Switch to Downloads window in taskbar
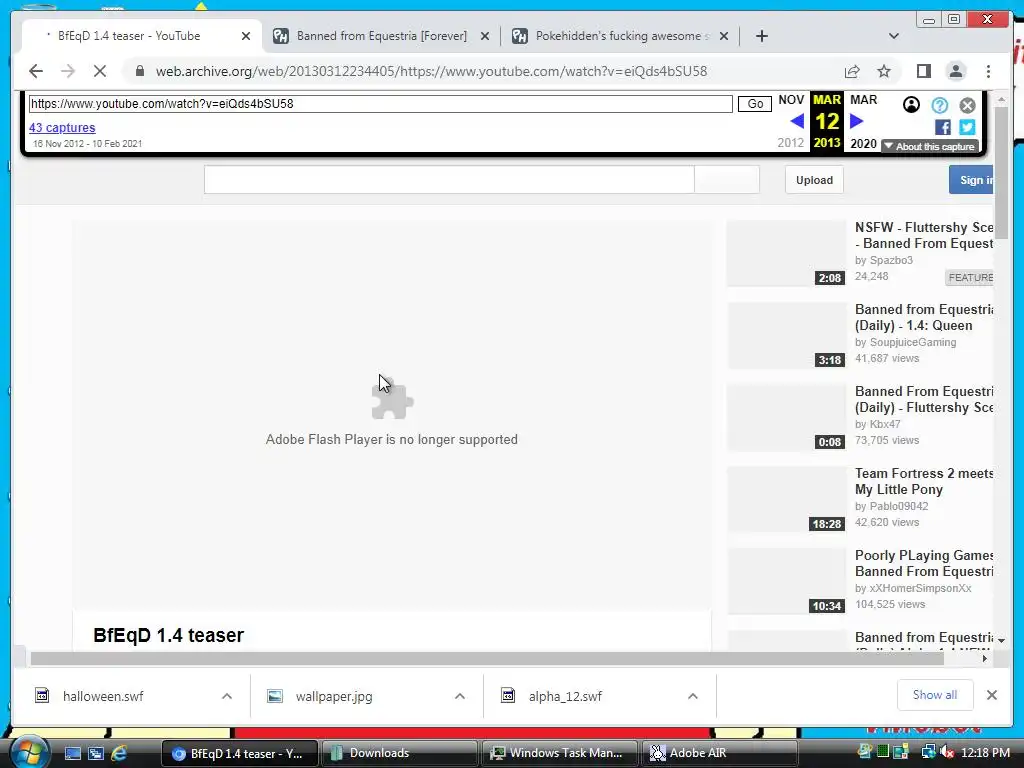This screenshot has width=1024, height=768. click(x=398, y=753)
